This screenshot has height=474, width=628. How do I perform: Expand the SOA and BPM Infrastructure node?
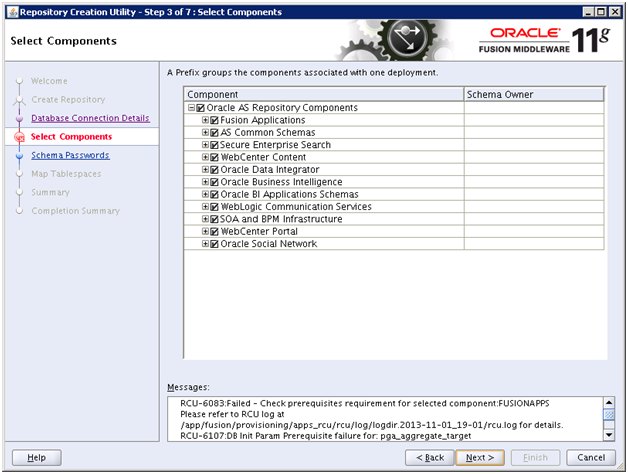coord(205,219)
